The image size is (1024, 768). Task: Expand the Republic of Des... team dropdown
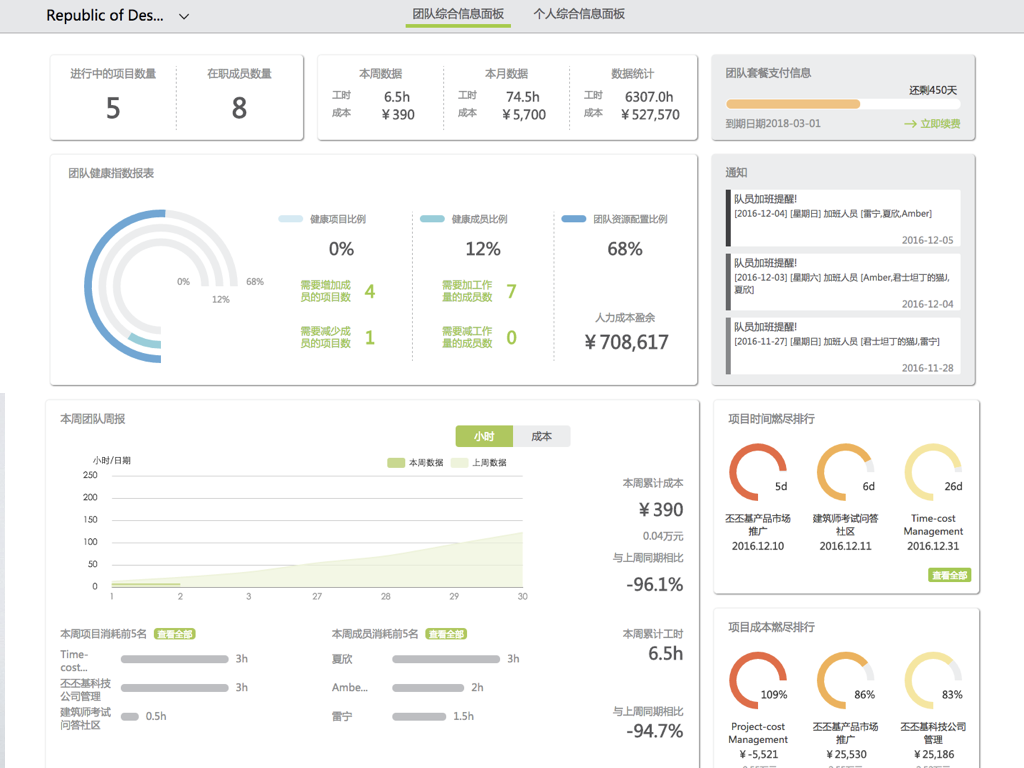tap(184, 16)
